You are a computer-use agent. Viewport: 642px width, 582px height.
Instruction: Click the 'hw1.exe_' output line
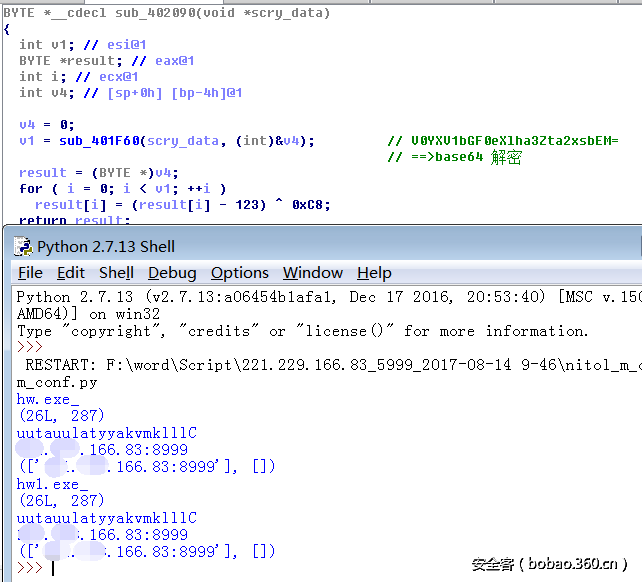coord(52,484)
